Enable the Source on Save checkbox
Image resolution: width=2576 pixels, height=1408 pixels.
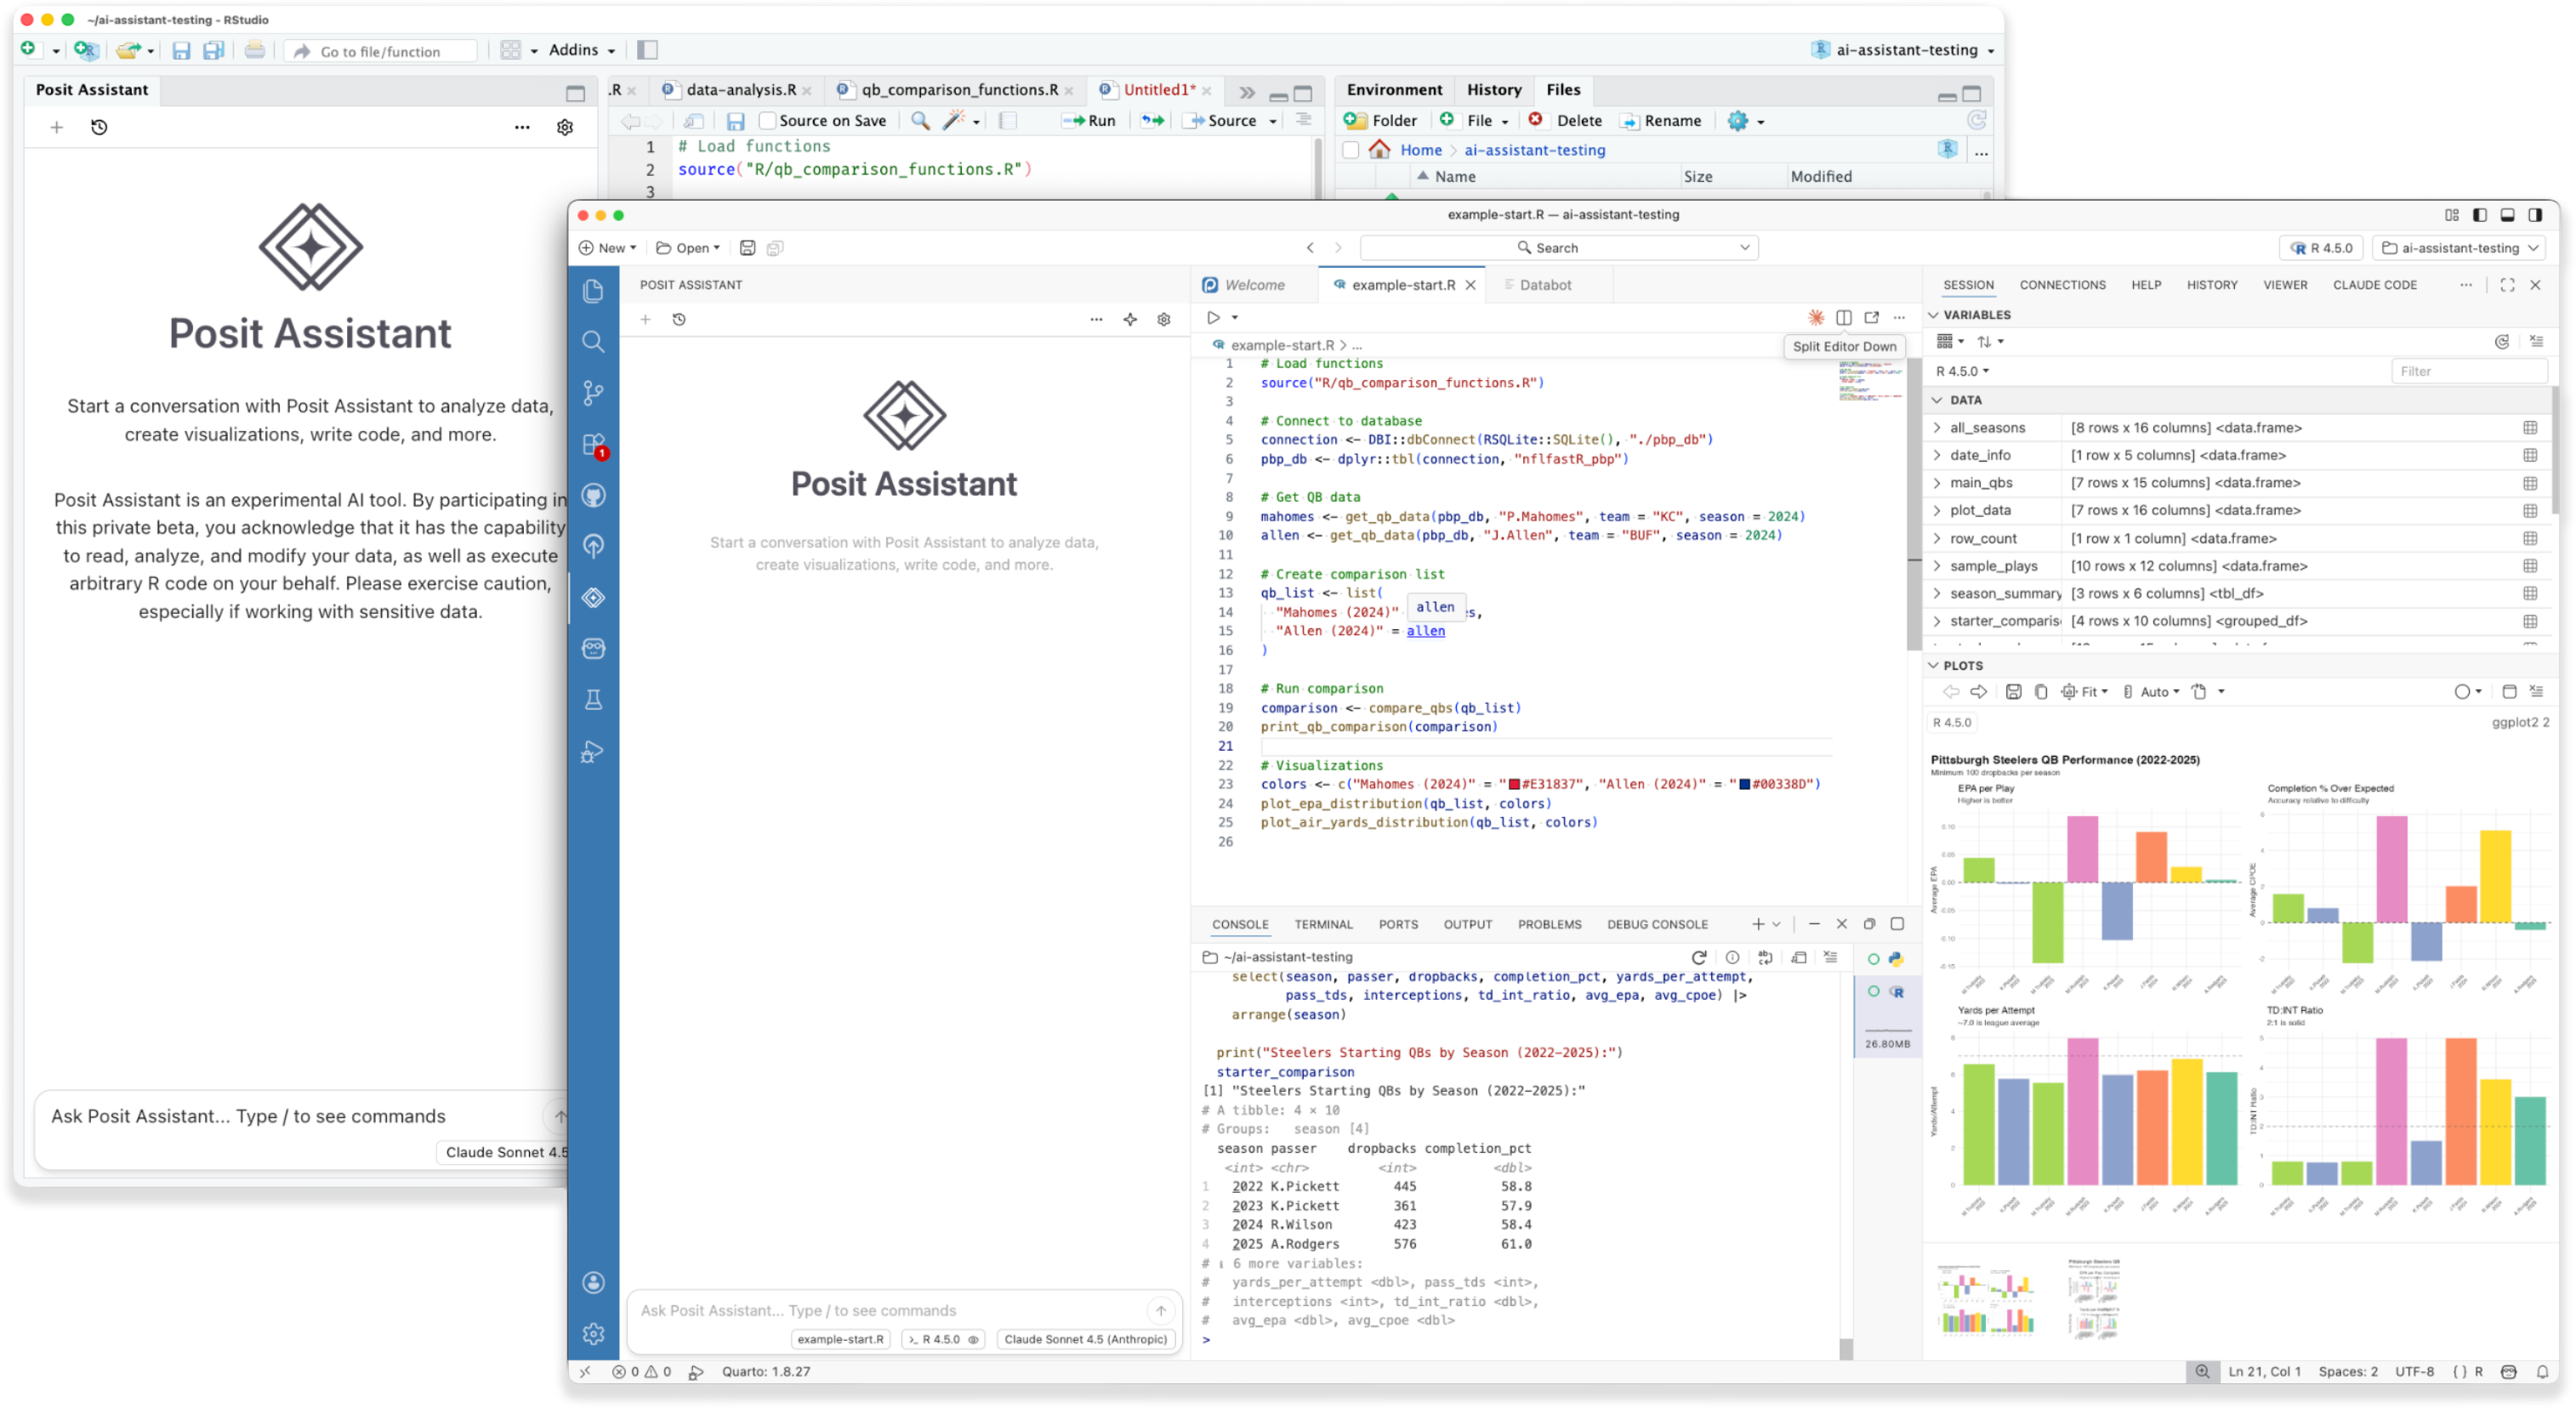[767, 121]
